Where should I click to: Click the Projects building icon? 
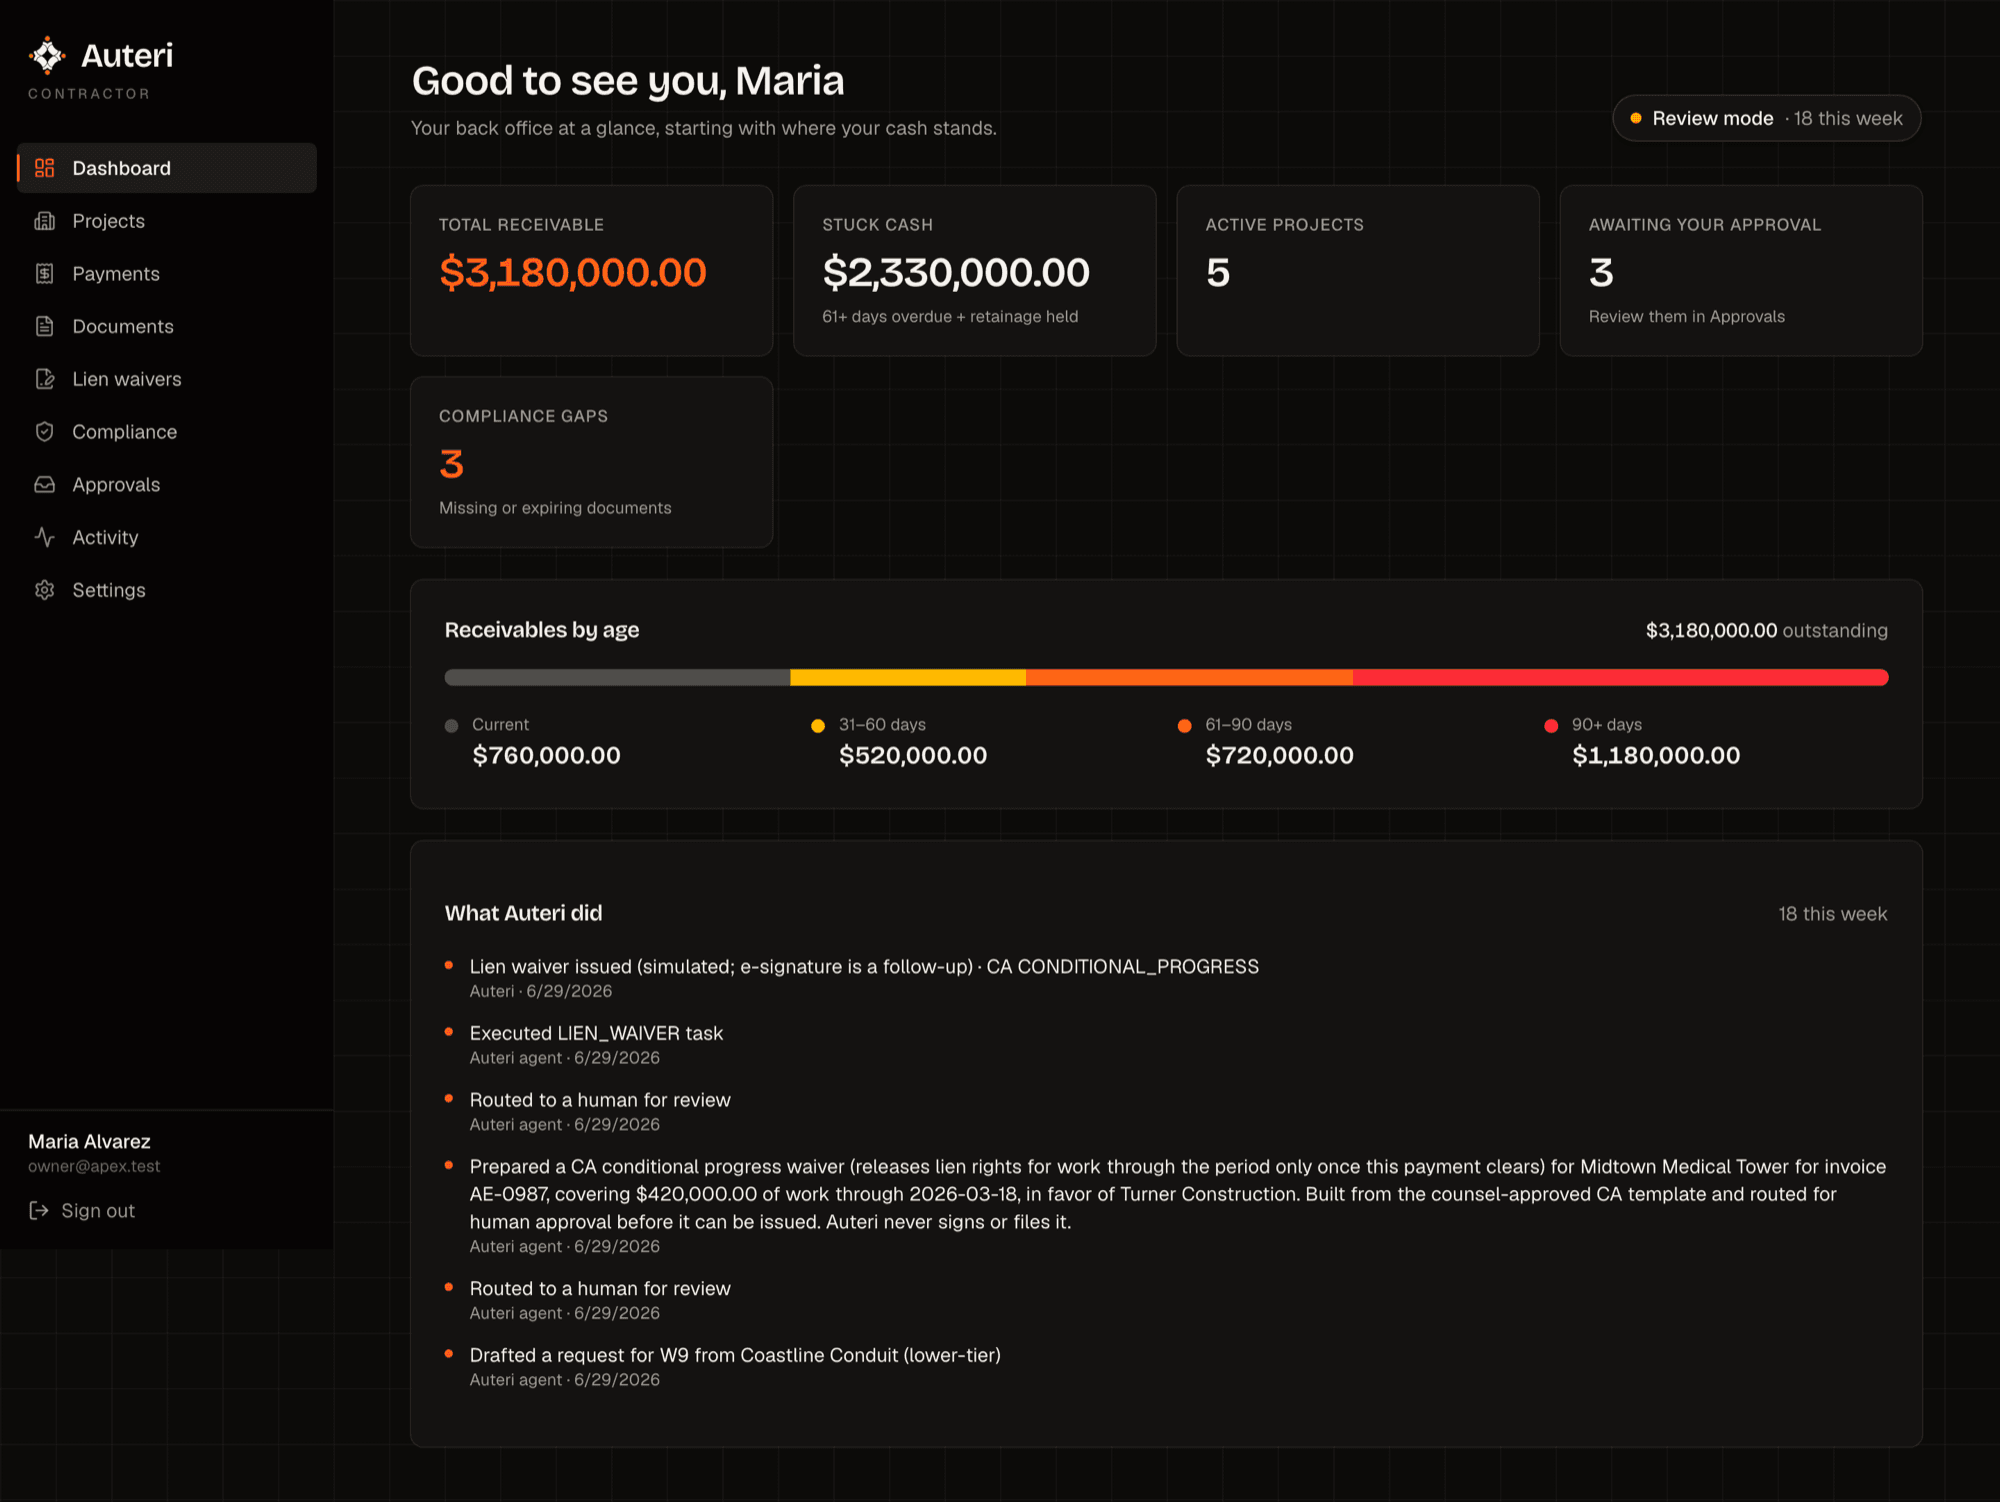tap(44, 221)
